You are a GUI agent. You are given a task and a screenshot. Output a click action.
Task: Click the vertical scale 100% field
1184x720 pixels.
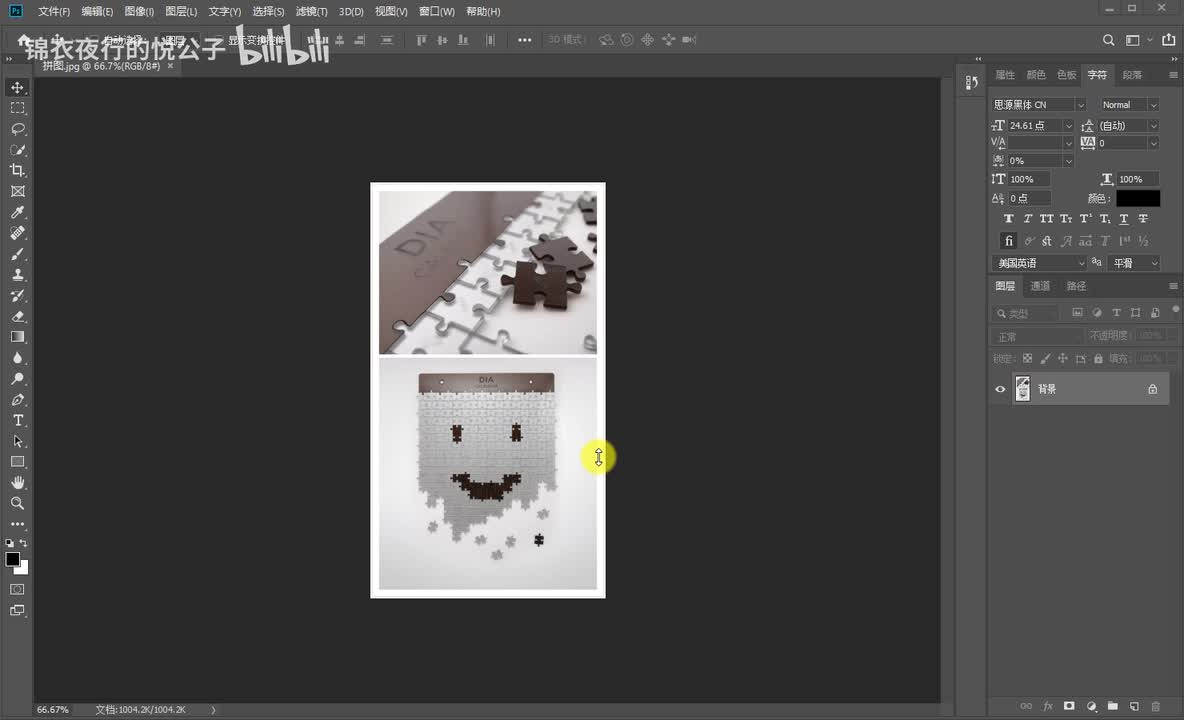tap(1029, 179)
